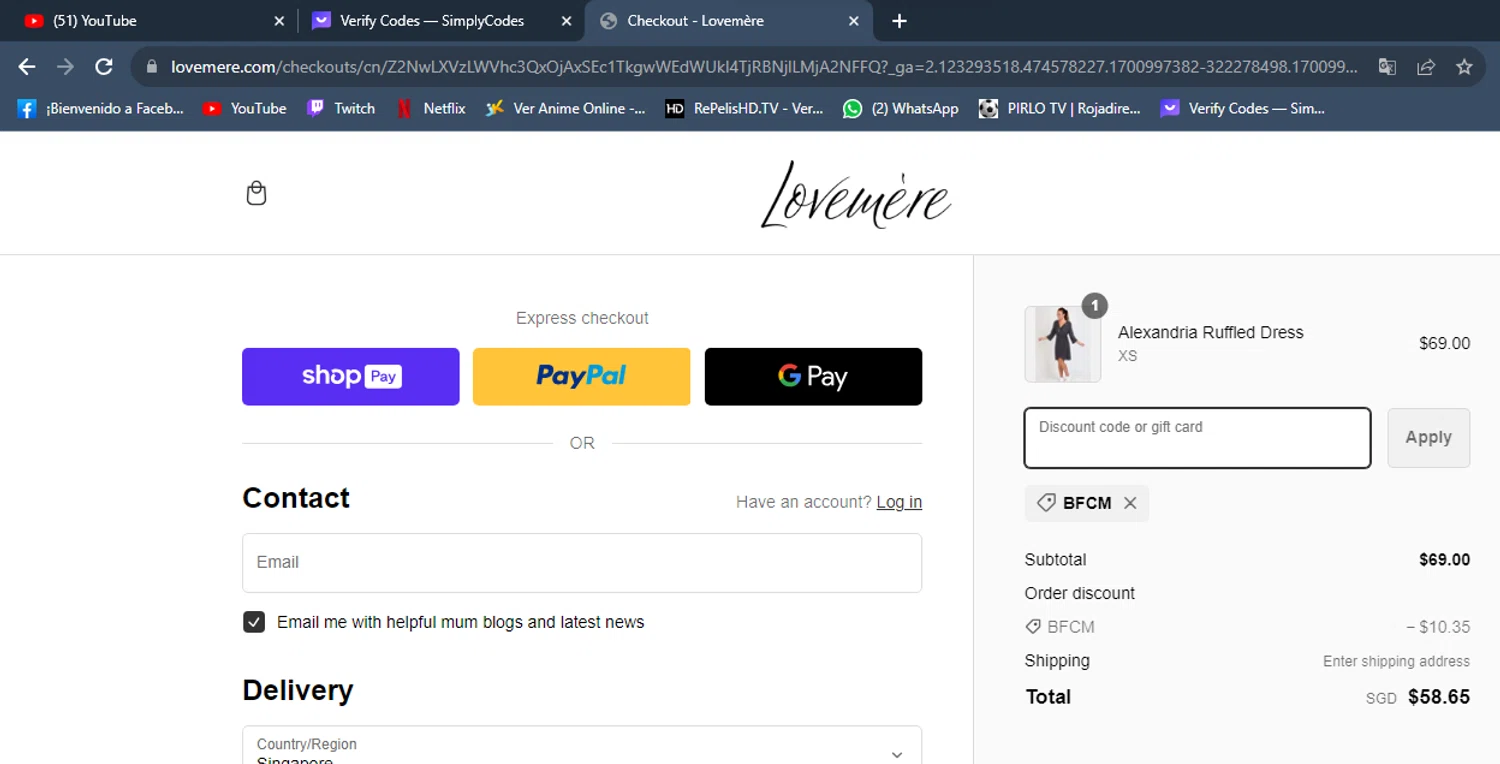Pay with Google Pay

[813, 377]
